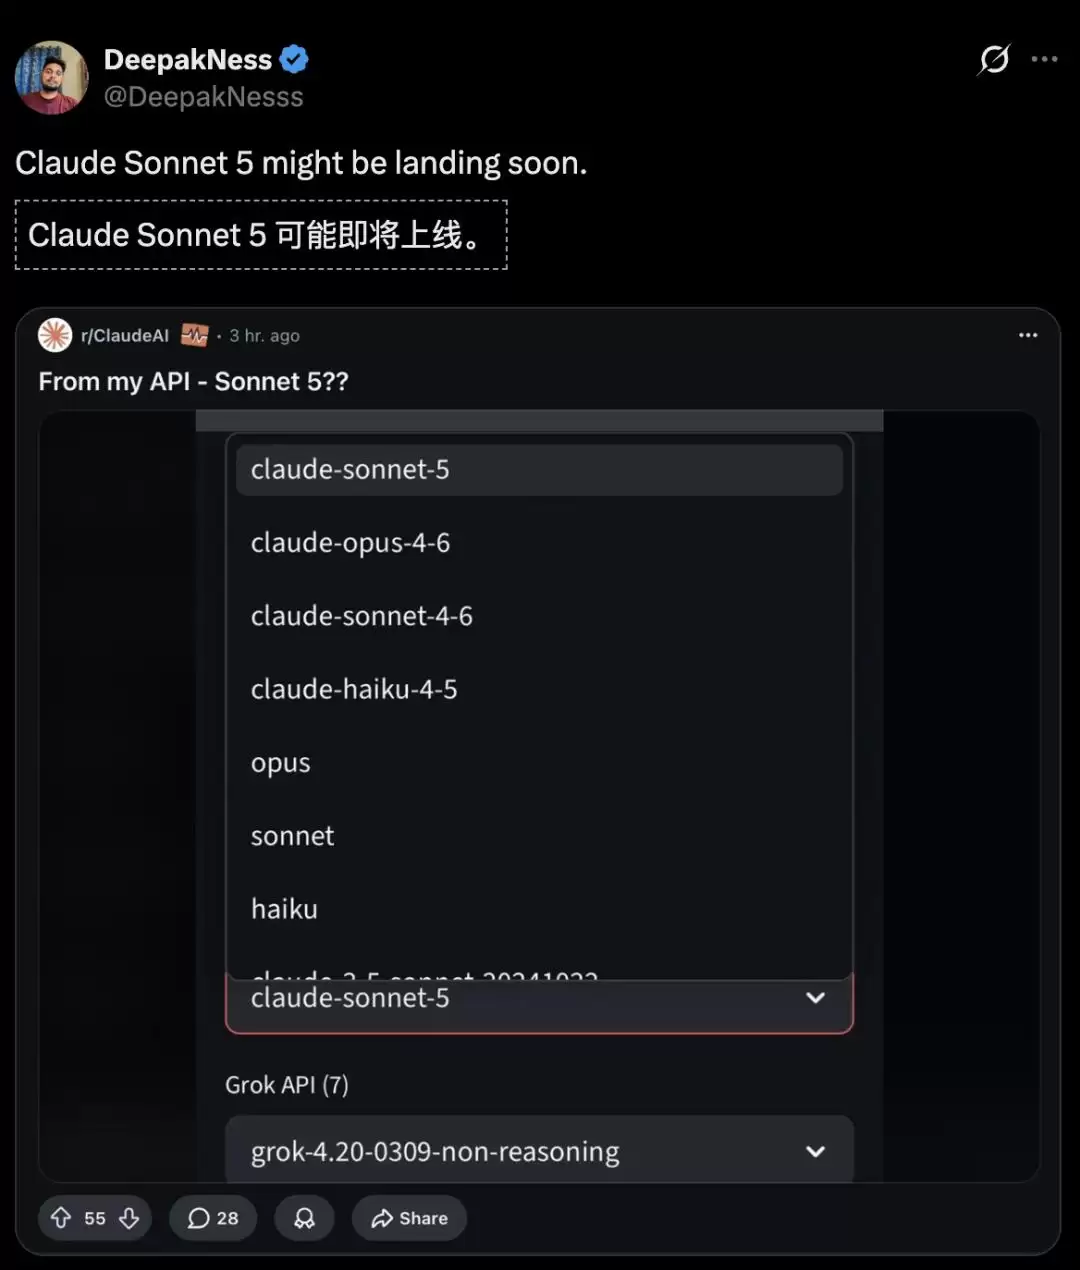Downvote the Reddit post
The width and height of the screenshot is (1080, 1270).
(129, 1217)
